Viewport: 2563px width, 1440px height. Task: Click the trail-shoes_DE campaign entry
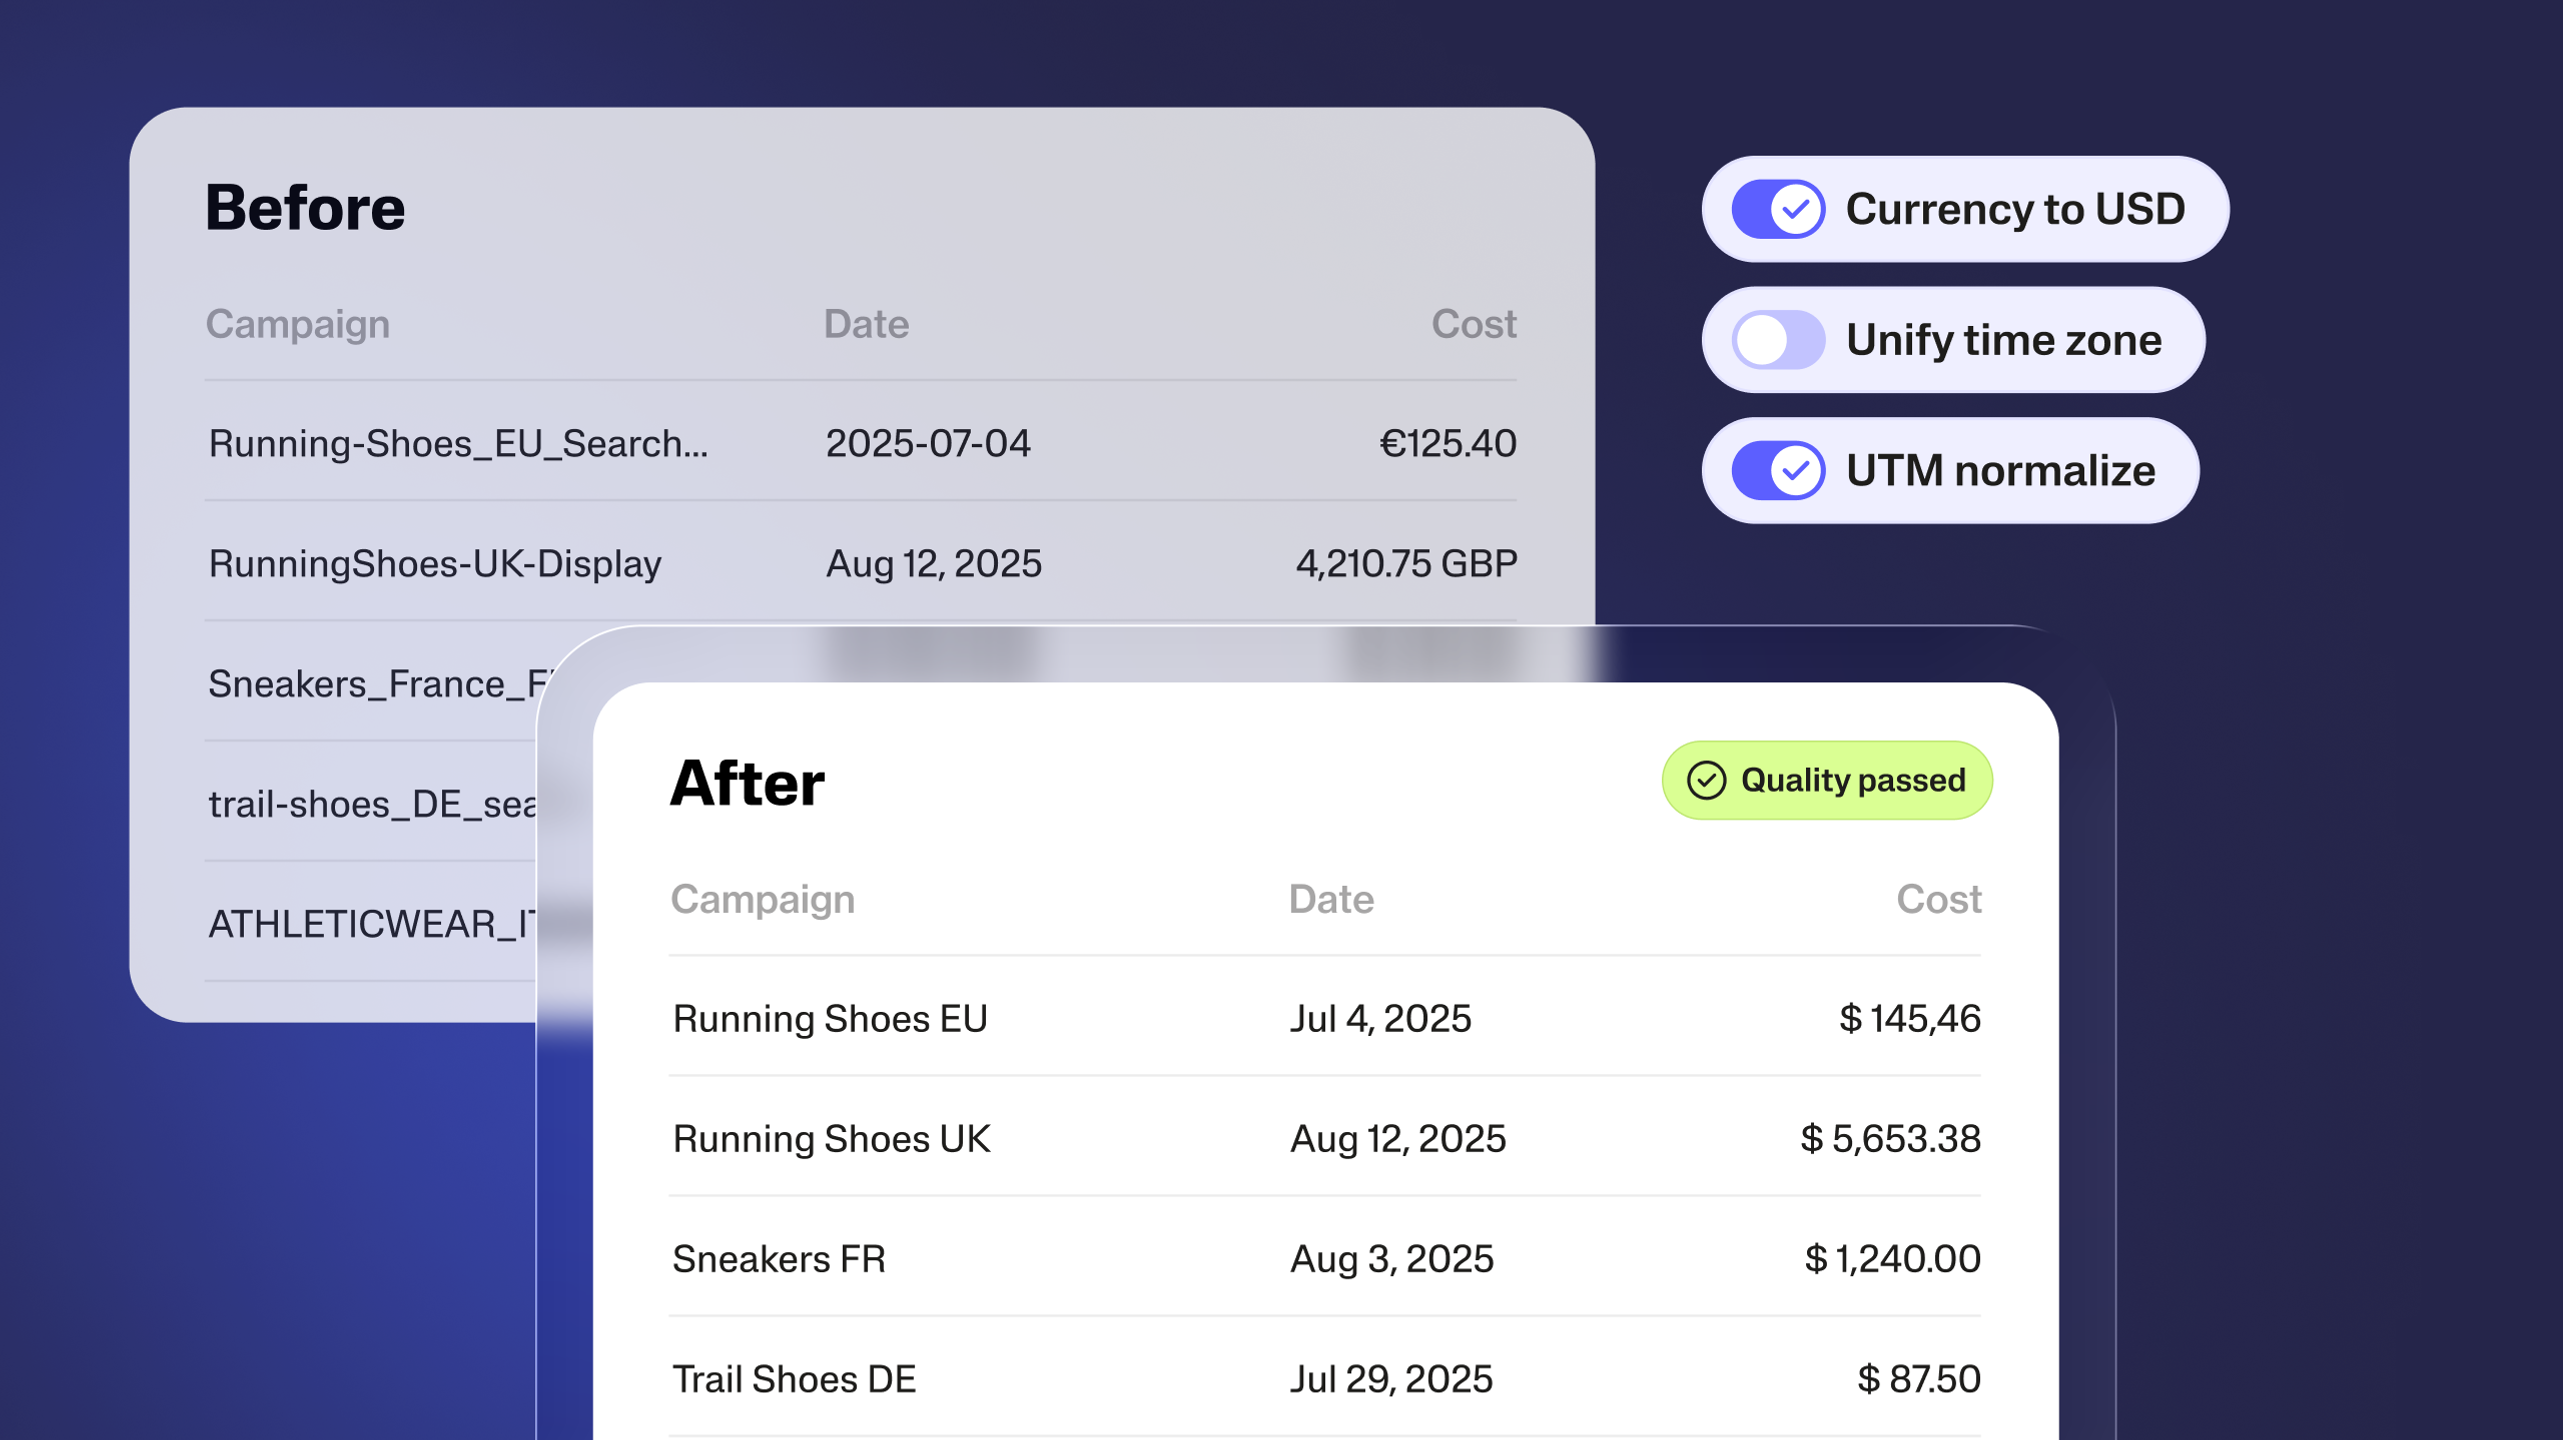372,804
